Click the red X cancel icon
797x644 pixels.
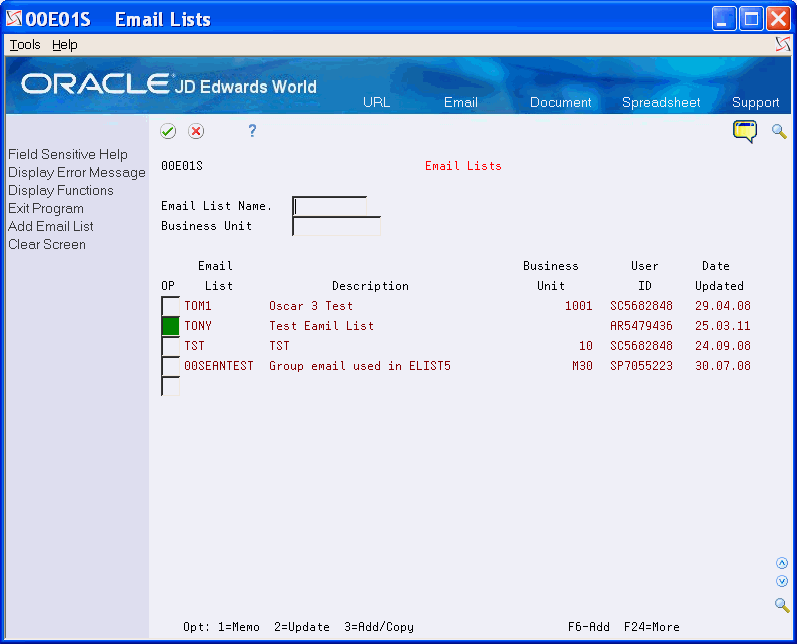[196, 131]
